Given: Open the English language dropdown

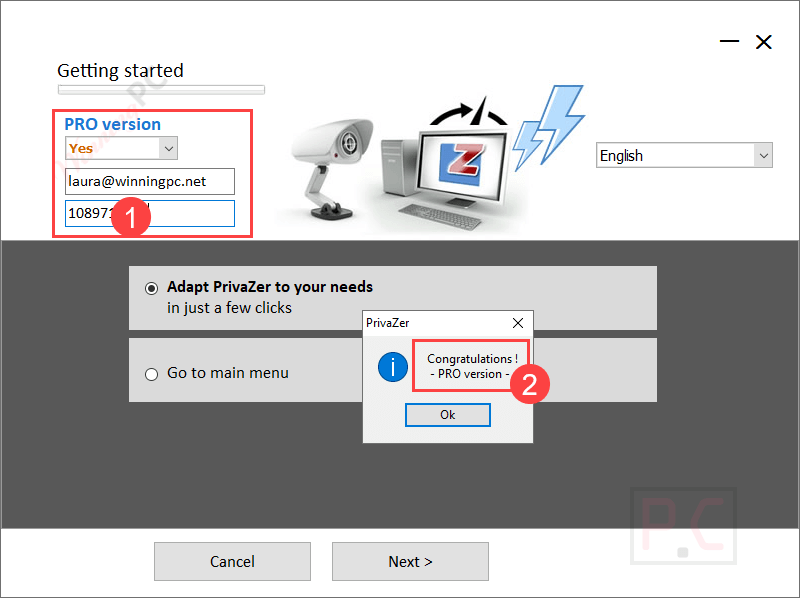Looking at the screenshot, I should tap(684, 156).
